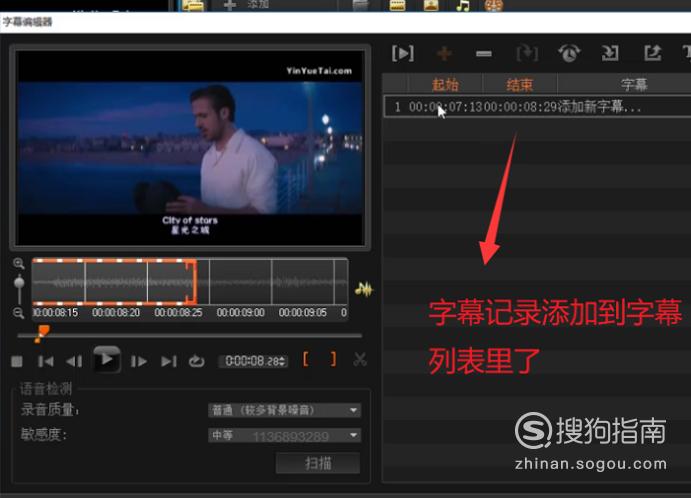Stop playback with the square stop button
The height and width of the screenshot is (498, 691).
coord(17,361)
